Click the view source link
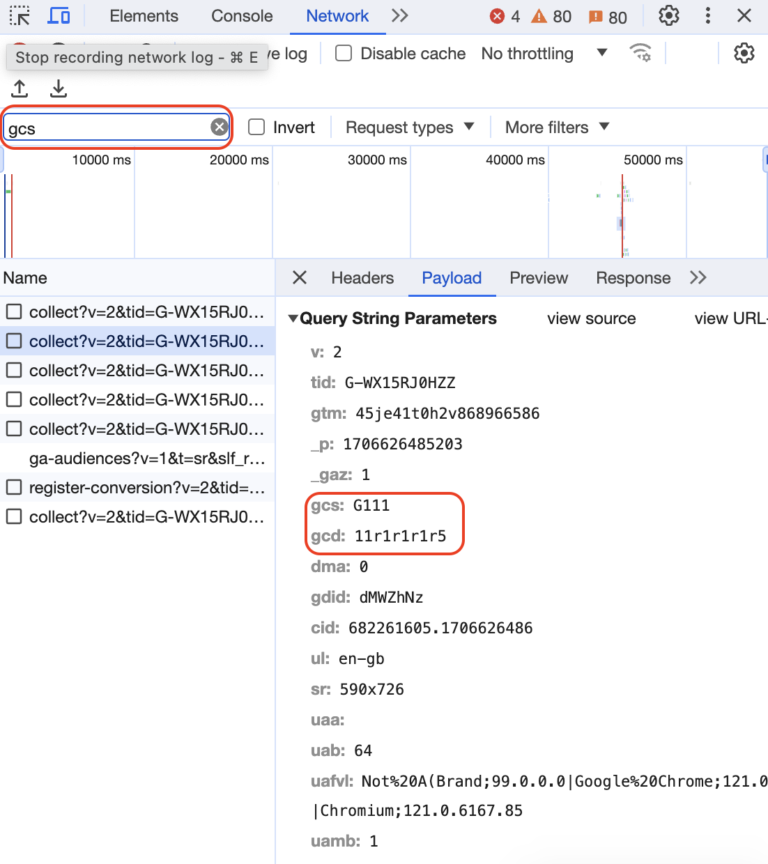Image resolution: width=768 pixels, height=864 pixels. pyautogui.click(x=591, y=319)
